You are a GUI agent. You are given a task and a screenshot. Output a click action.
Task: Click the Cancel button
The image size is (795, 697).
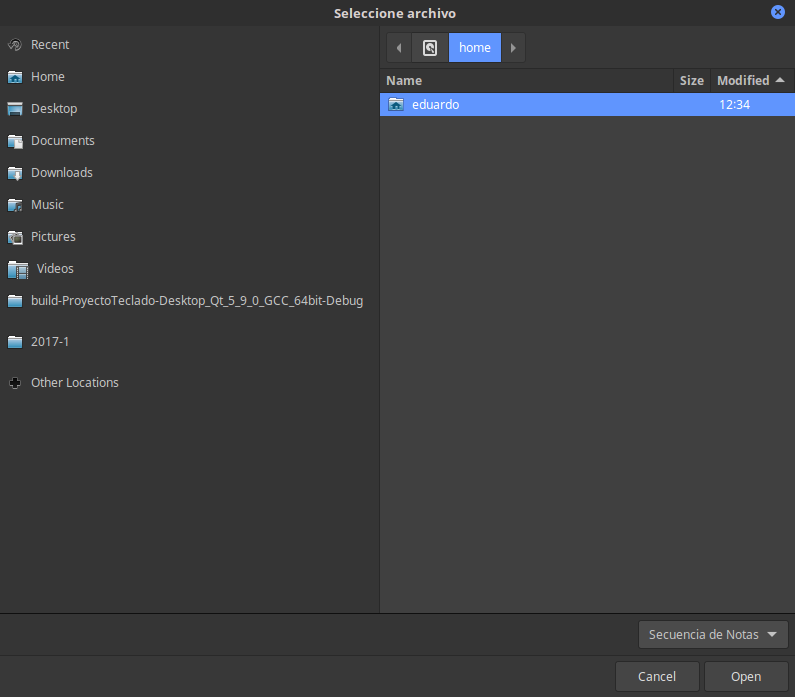coord(657,677)
